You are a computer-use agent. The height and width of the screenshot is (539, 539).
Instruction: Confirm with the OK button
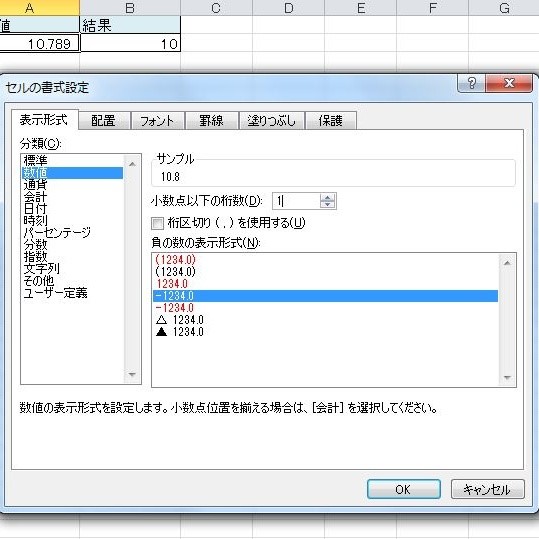click(x=404, y=489)
